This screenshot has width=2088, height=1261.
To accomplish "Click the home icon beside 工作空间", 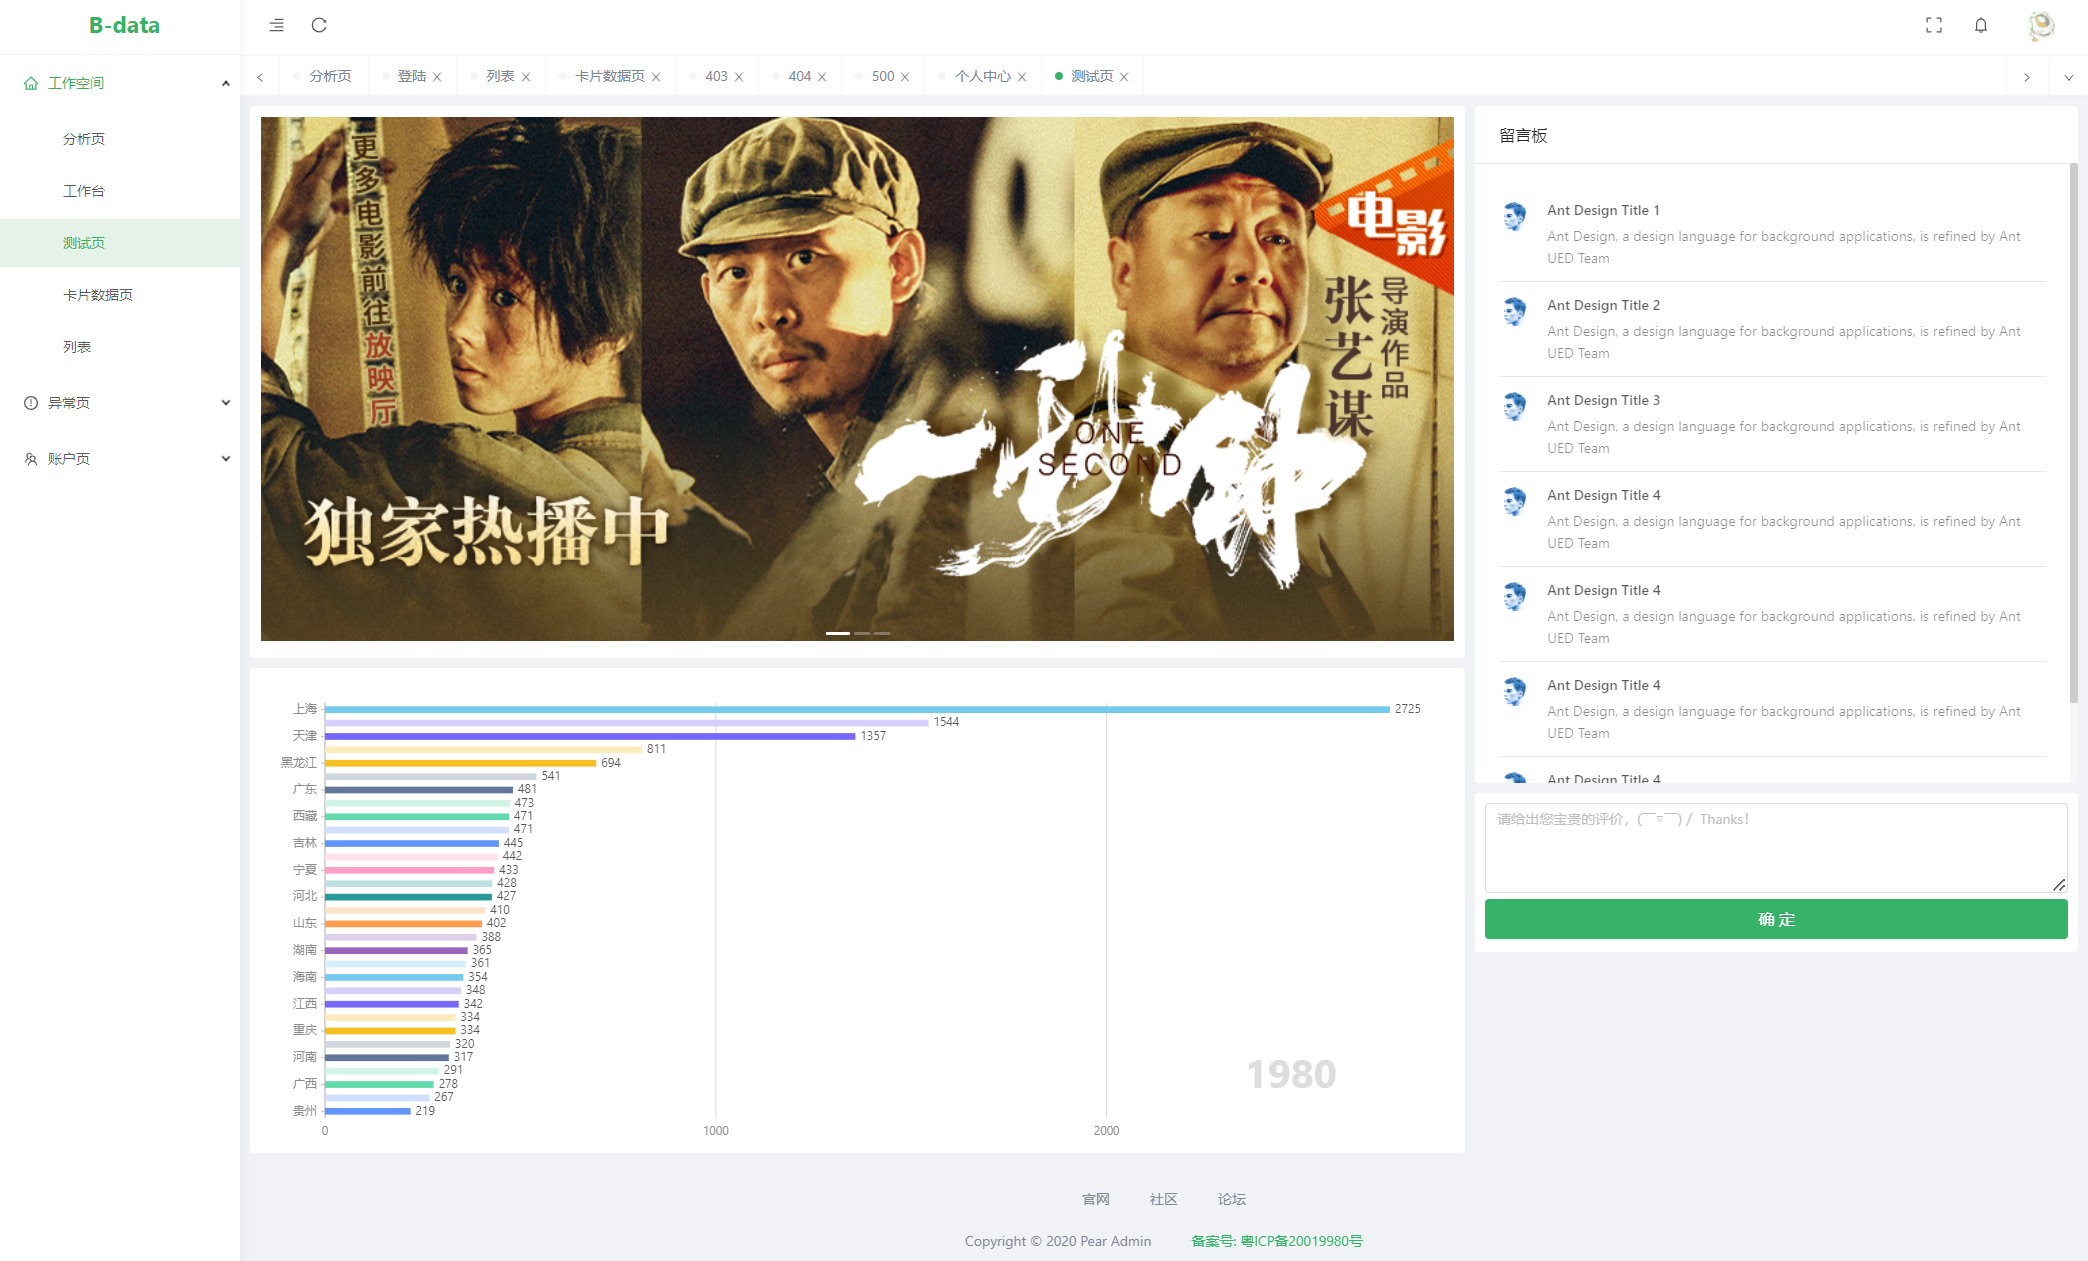I will (x=31, y=83).
